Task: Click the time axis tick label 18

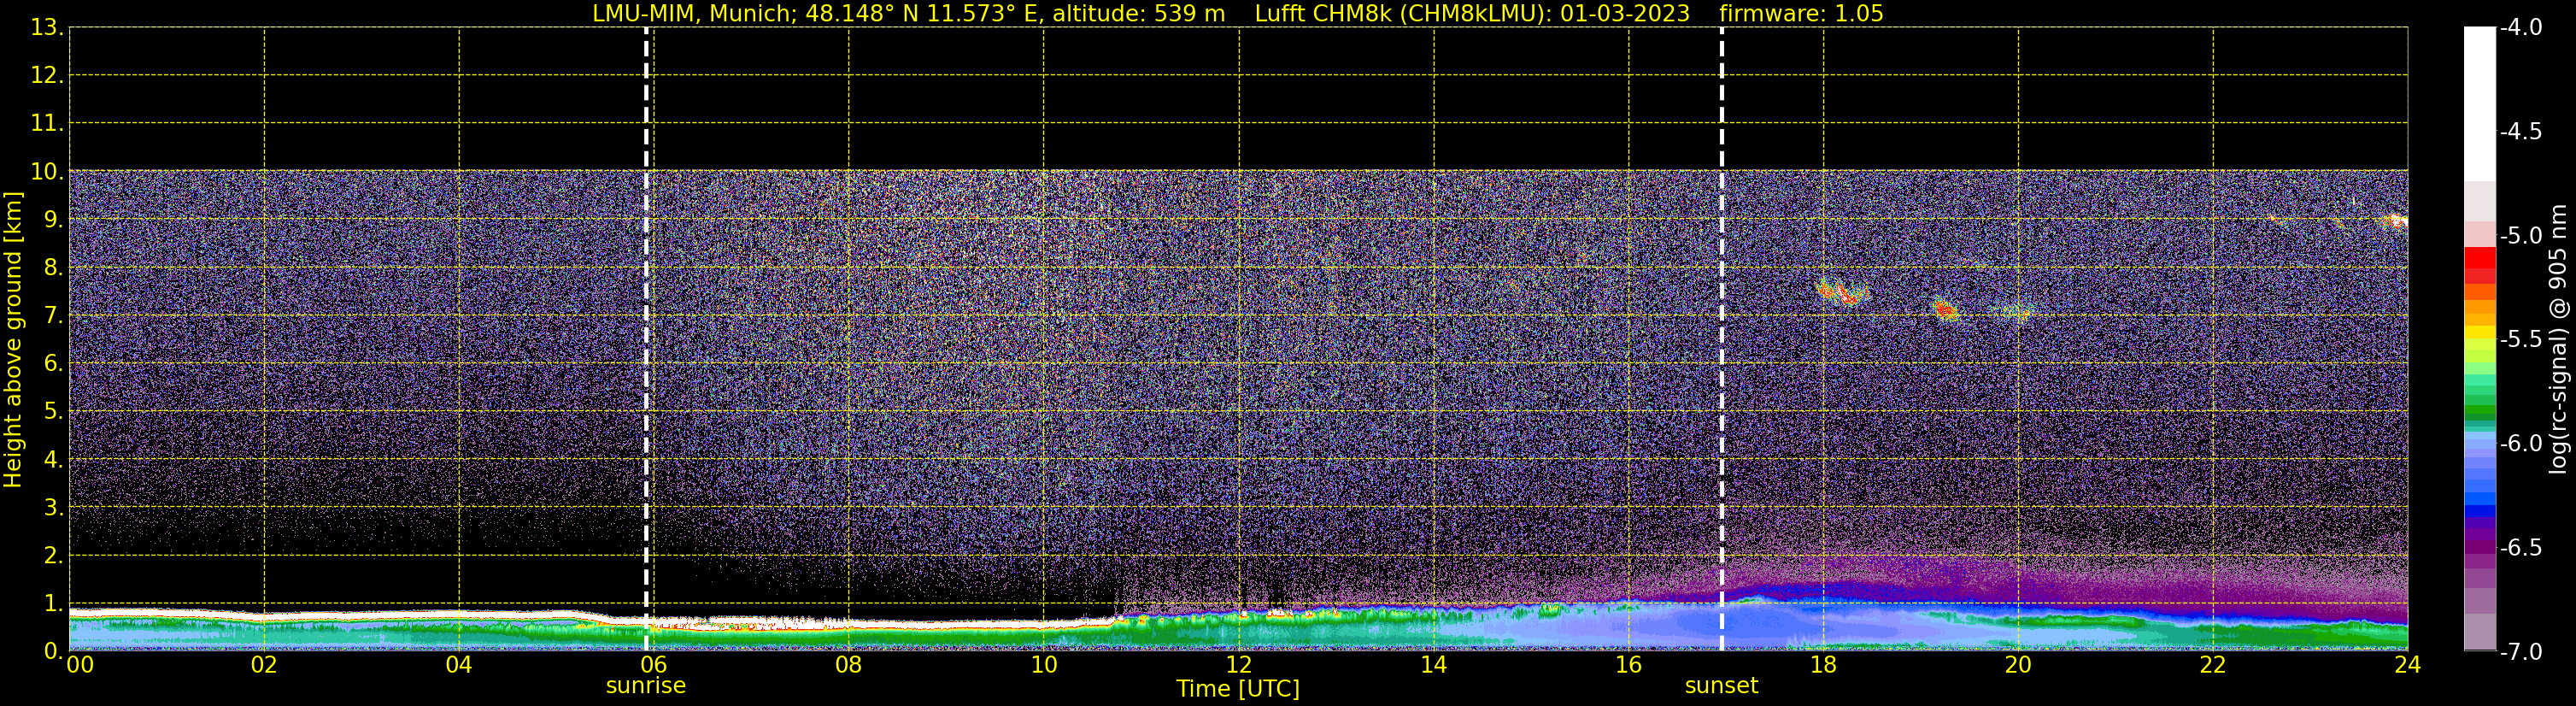Action: 1824,665
